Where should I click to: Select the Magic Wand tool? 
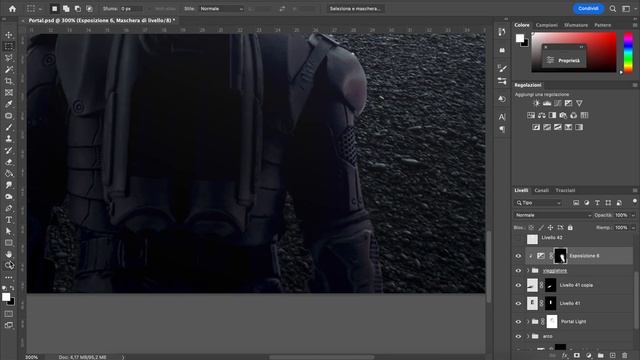(x=9, y=69)
